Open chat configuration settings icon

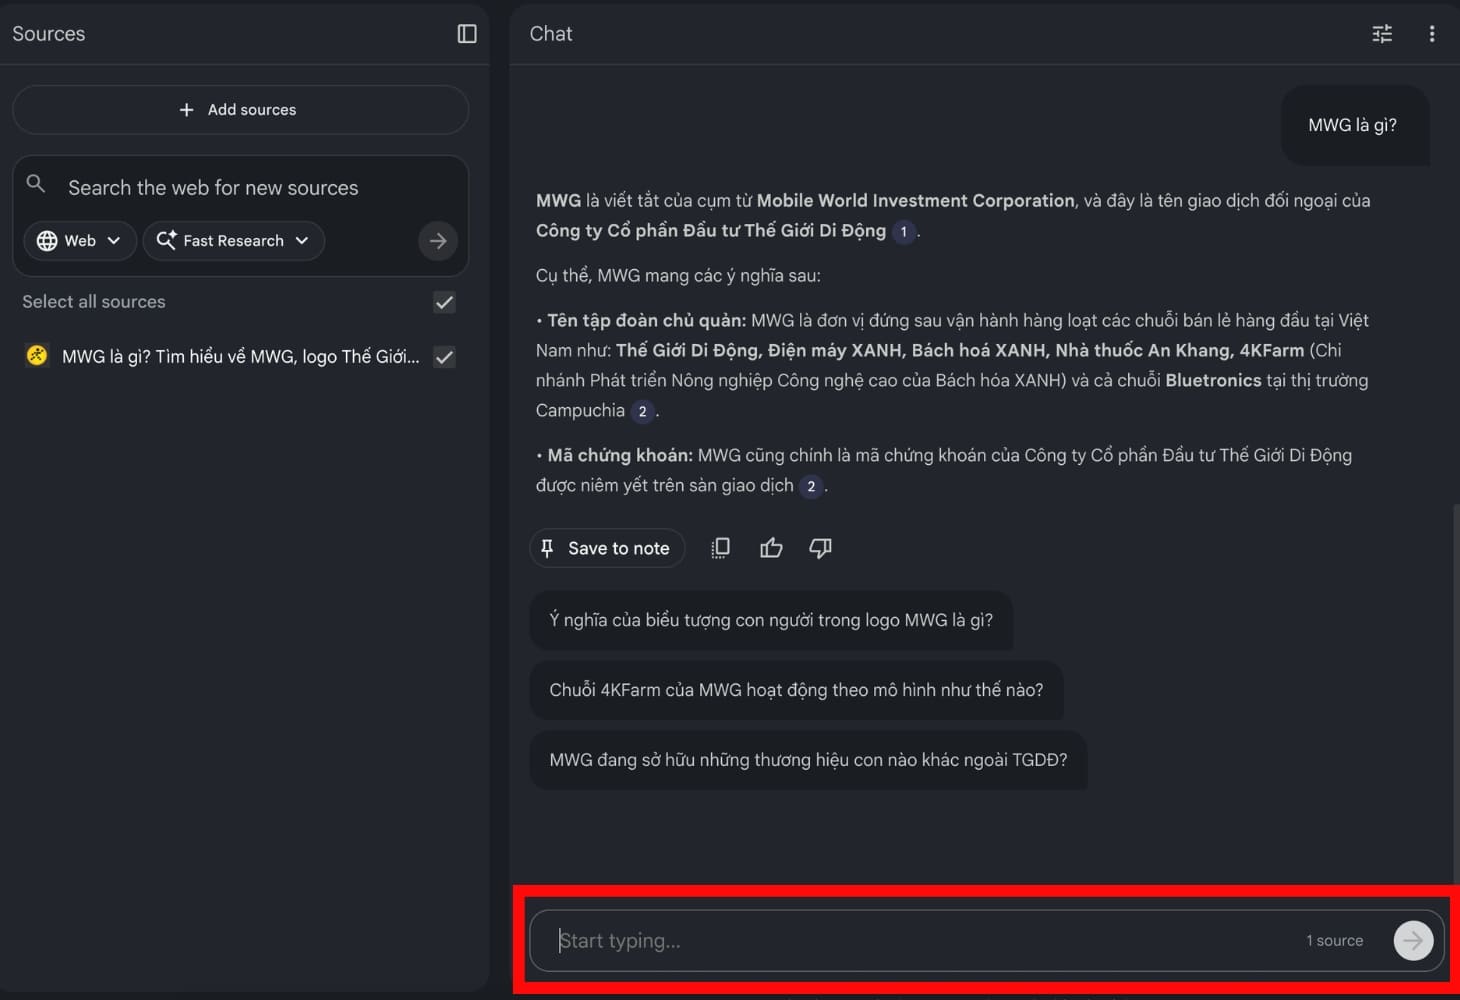click(1382, 34)
